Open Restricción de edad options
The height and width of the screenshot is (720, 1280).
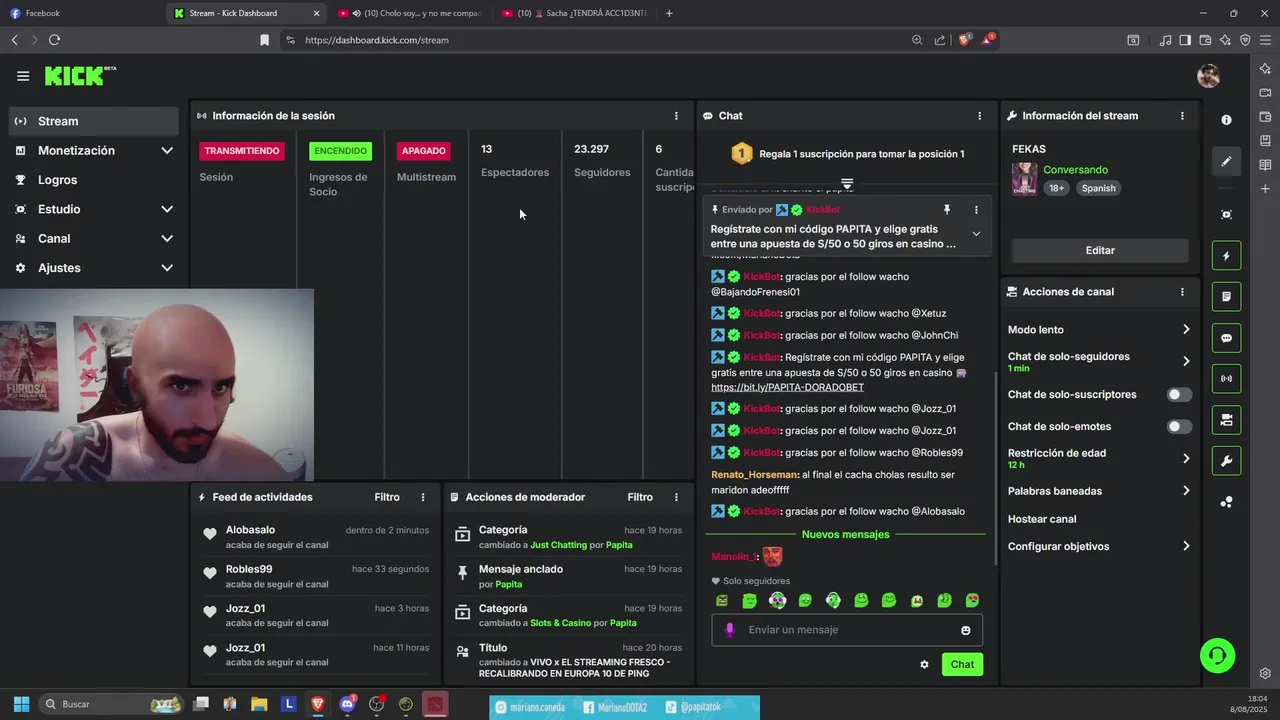point(1099,458)
